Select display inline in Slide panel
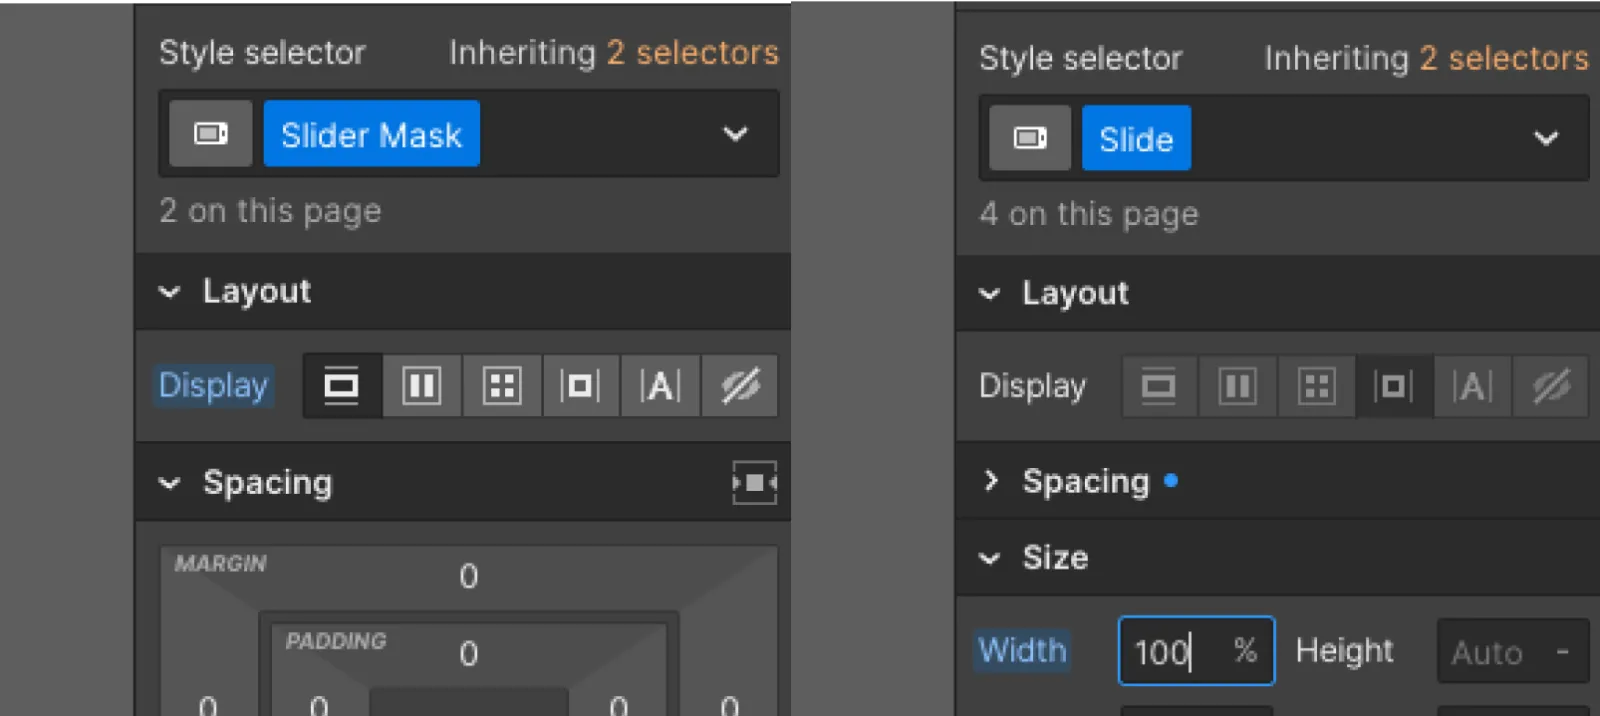Screen dimensions: 1600x716 click(1472, 386)
